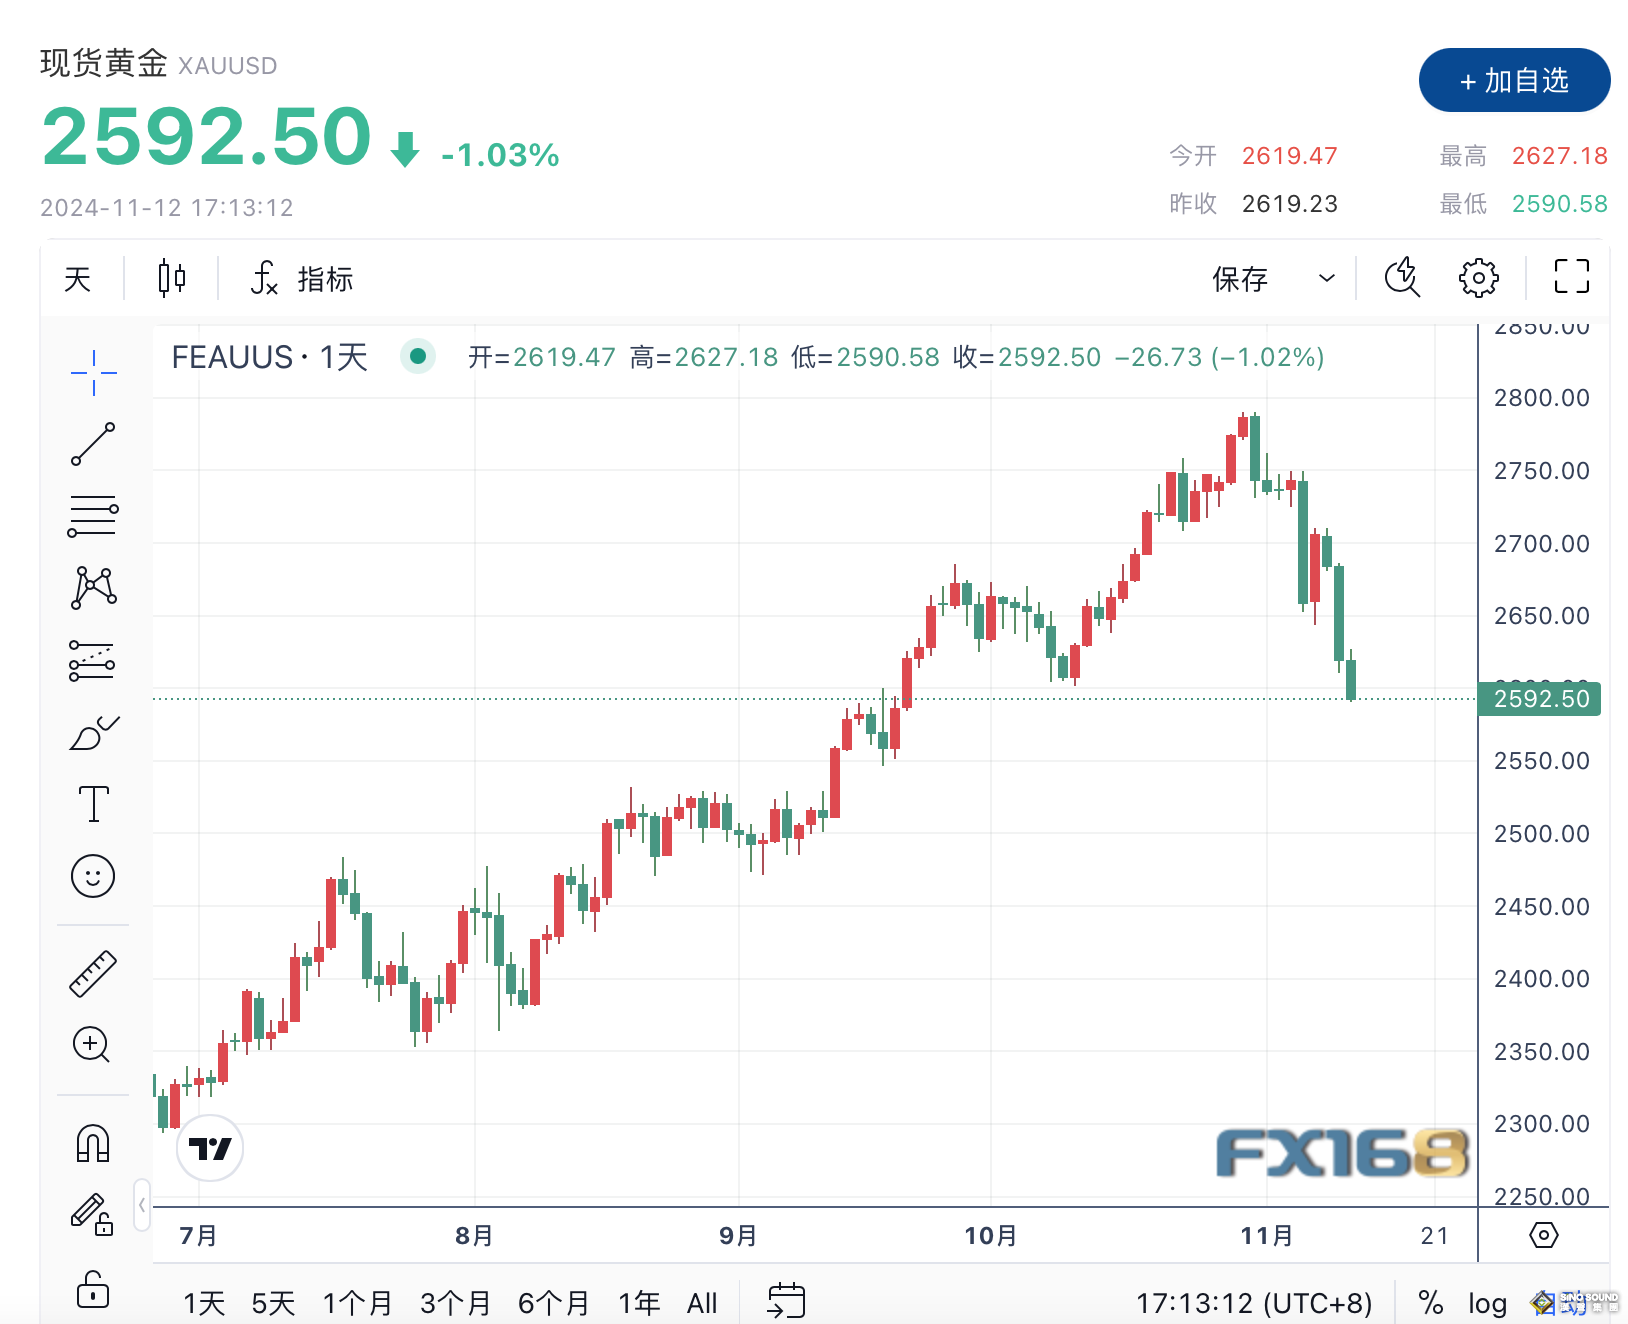Click the zoom in tool

coord(92,1045)
